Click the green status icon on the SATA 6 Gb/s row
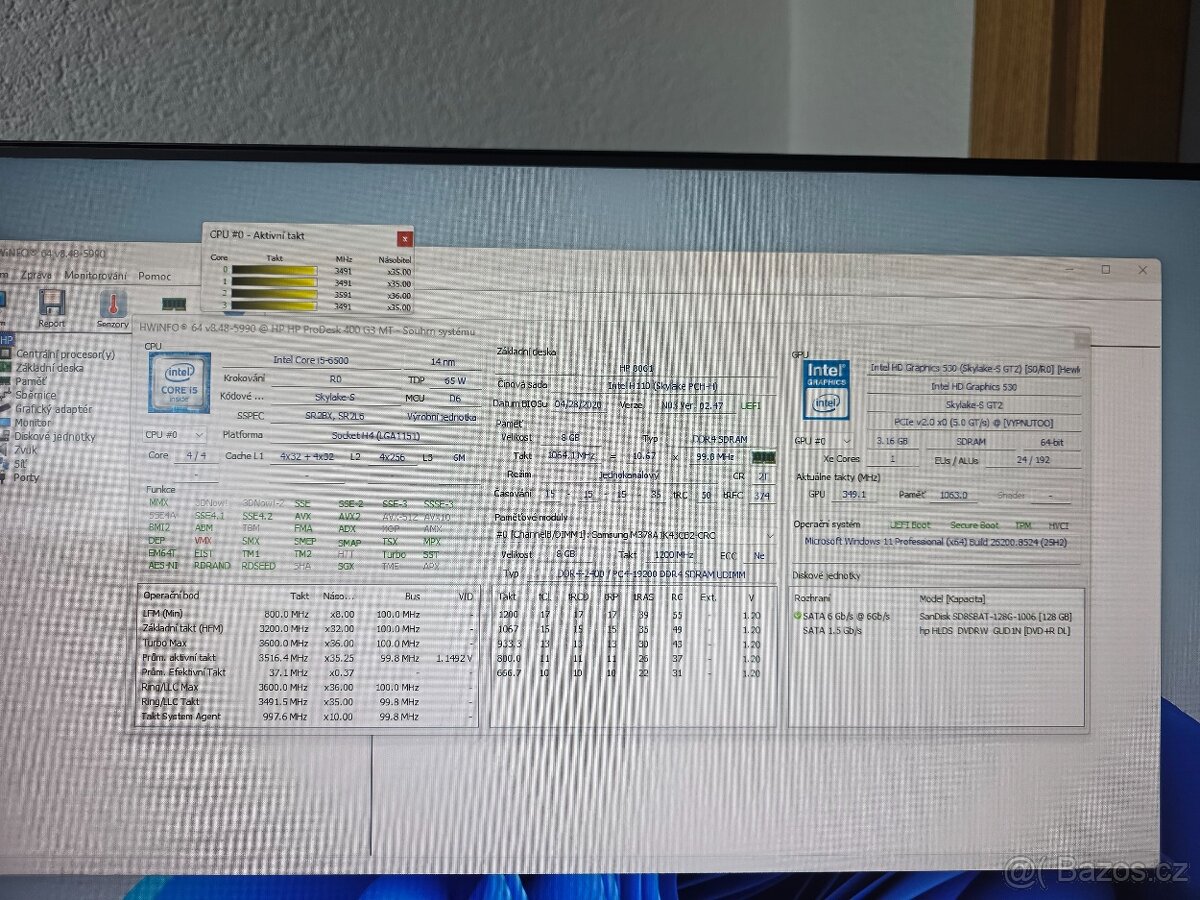This screenshot has height=900, width=1200. pyautogui.click(x=798, y=616)
